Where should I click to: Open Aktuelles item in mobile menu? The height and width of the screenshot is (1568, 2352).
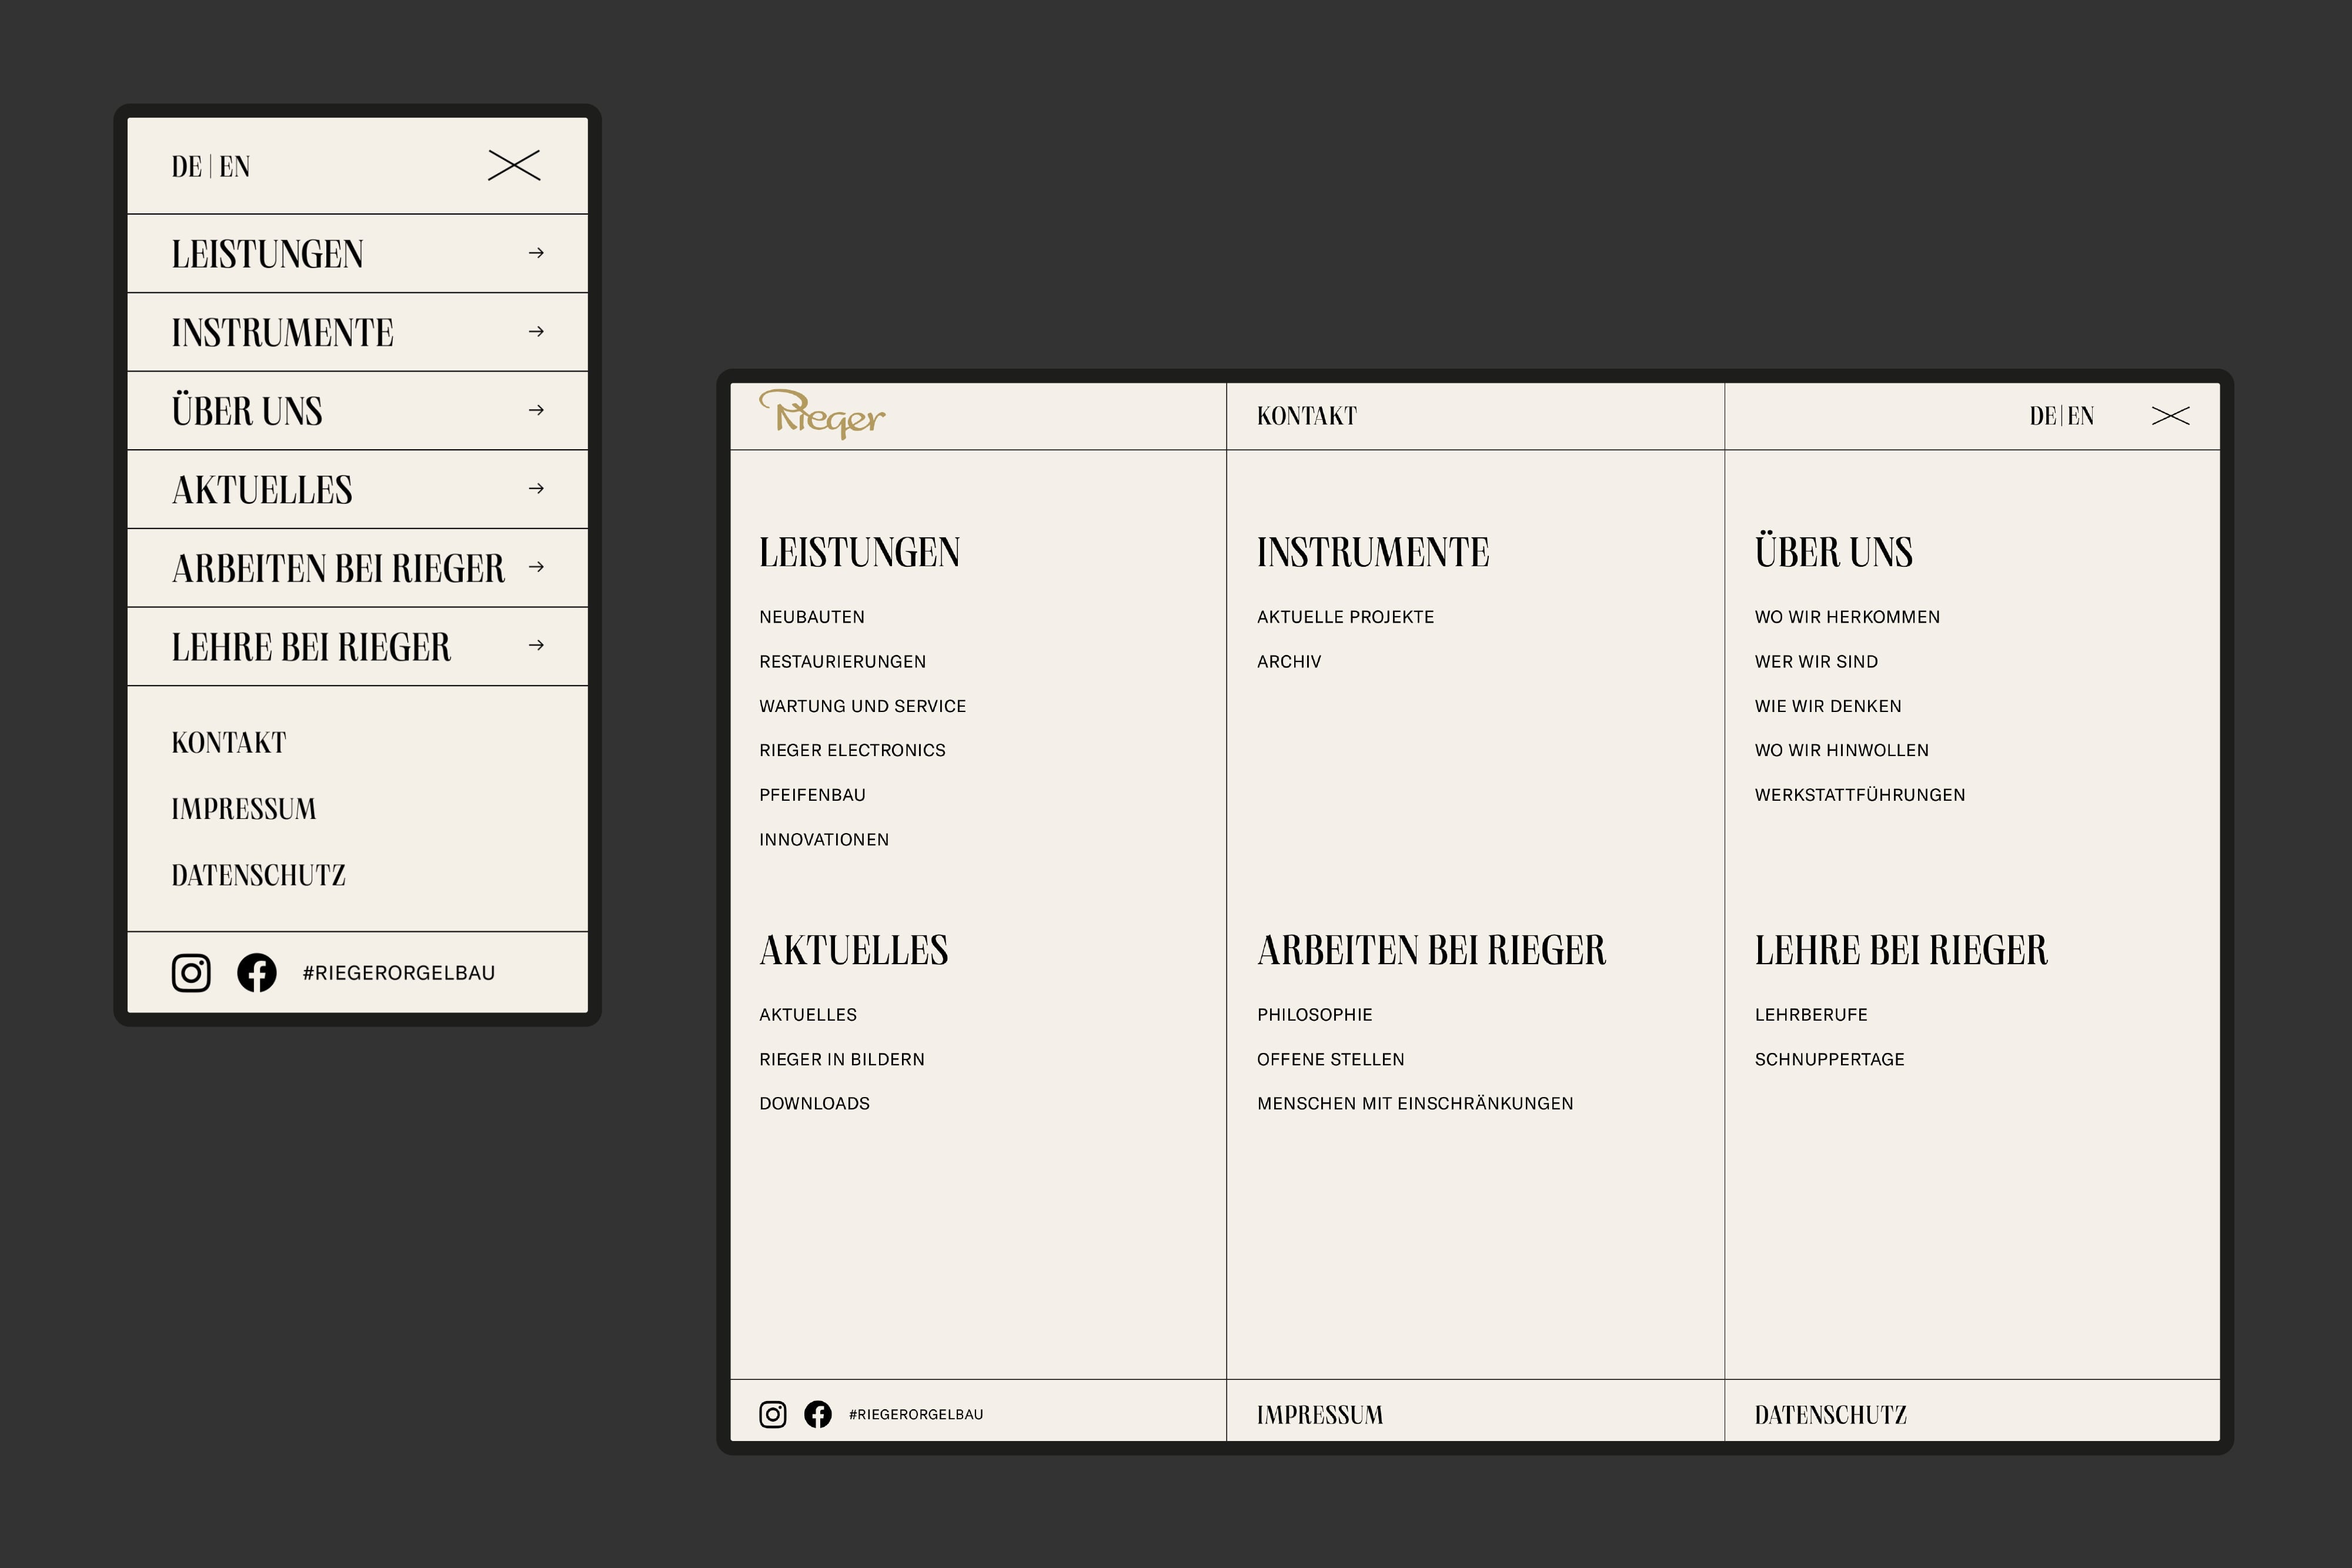click(262, 490)
